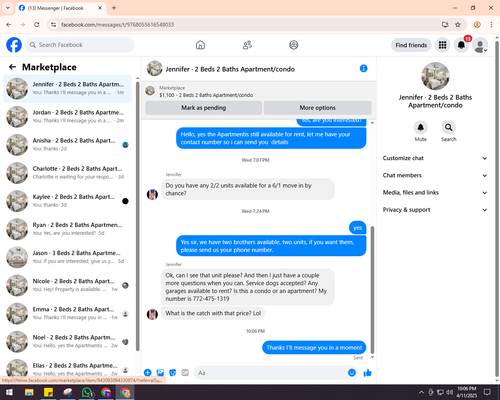The height and width of the screenshot is (400, 500).
Task: Open Sticky Notes from taskbar
Action: (48, 392)
